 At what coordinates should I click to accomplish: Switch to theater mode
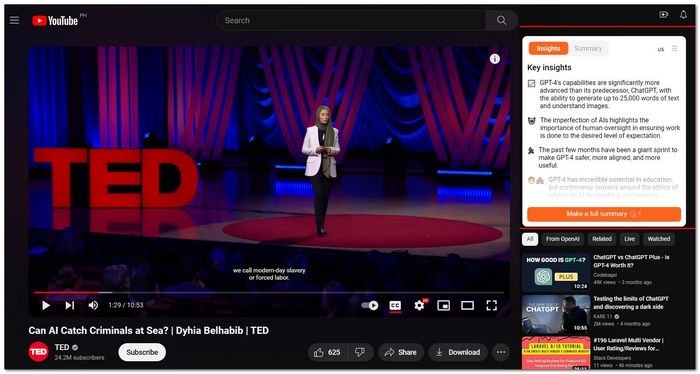pos(467,305)
